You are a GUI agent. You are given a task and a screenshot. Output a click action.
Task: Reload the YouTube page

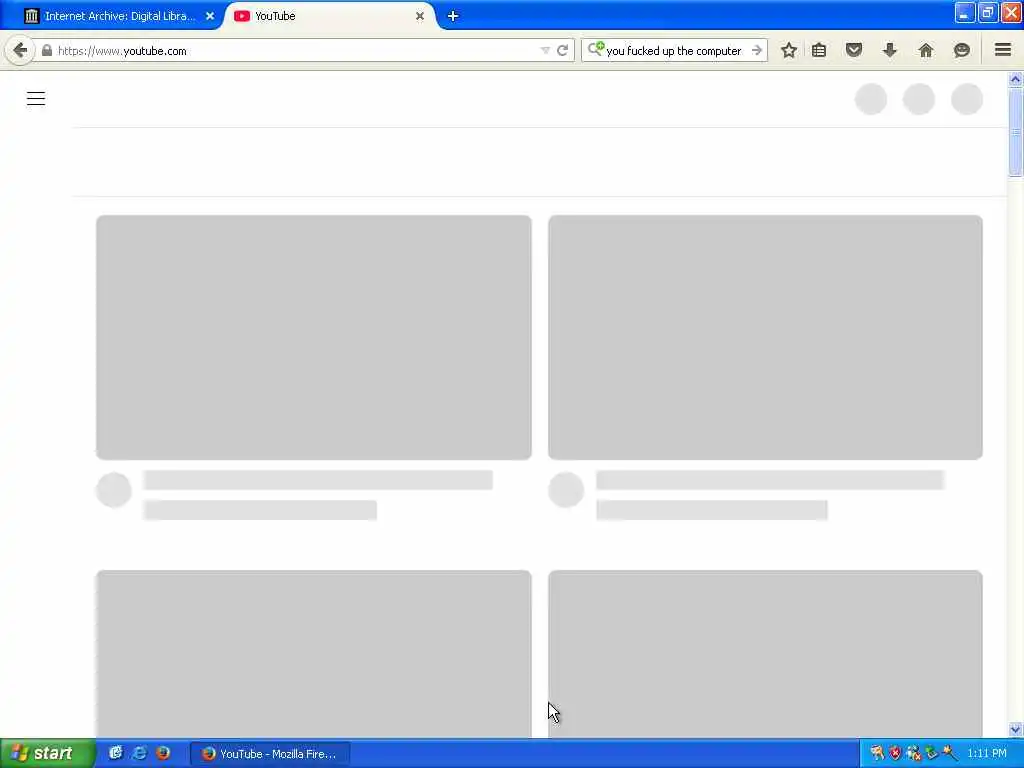tap(562, 50)
